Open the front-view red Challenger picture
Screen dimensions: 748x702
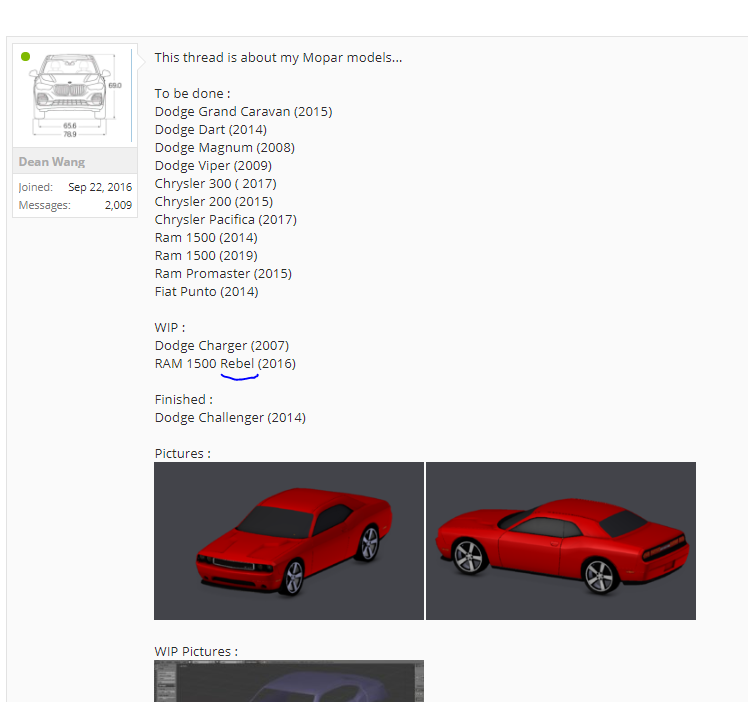289,541
